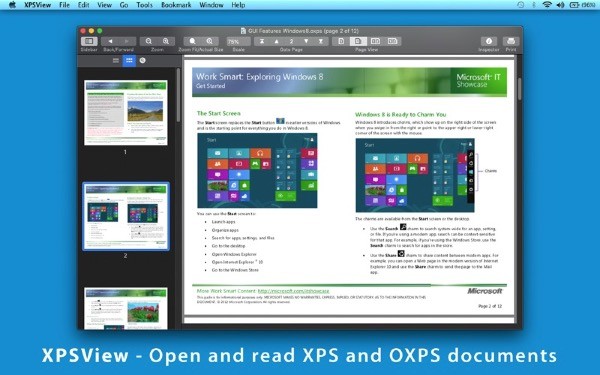Switch sidebar to outline list view
This screenshot has height=375, width=600.
pos(116,60)
